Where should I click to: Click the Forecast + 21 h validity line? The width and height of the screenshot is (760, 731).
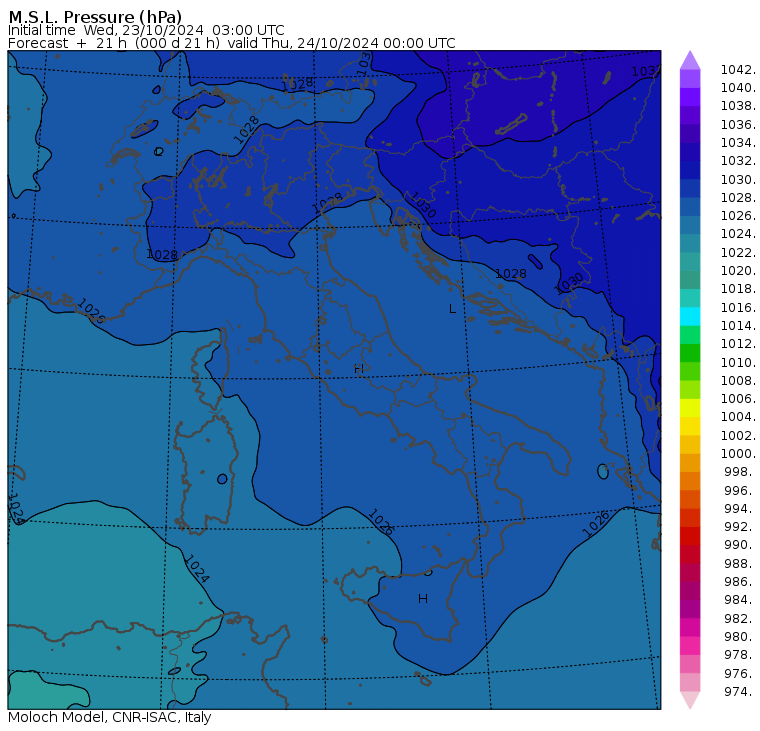pyautogui.click(x=232, y=43)
